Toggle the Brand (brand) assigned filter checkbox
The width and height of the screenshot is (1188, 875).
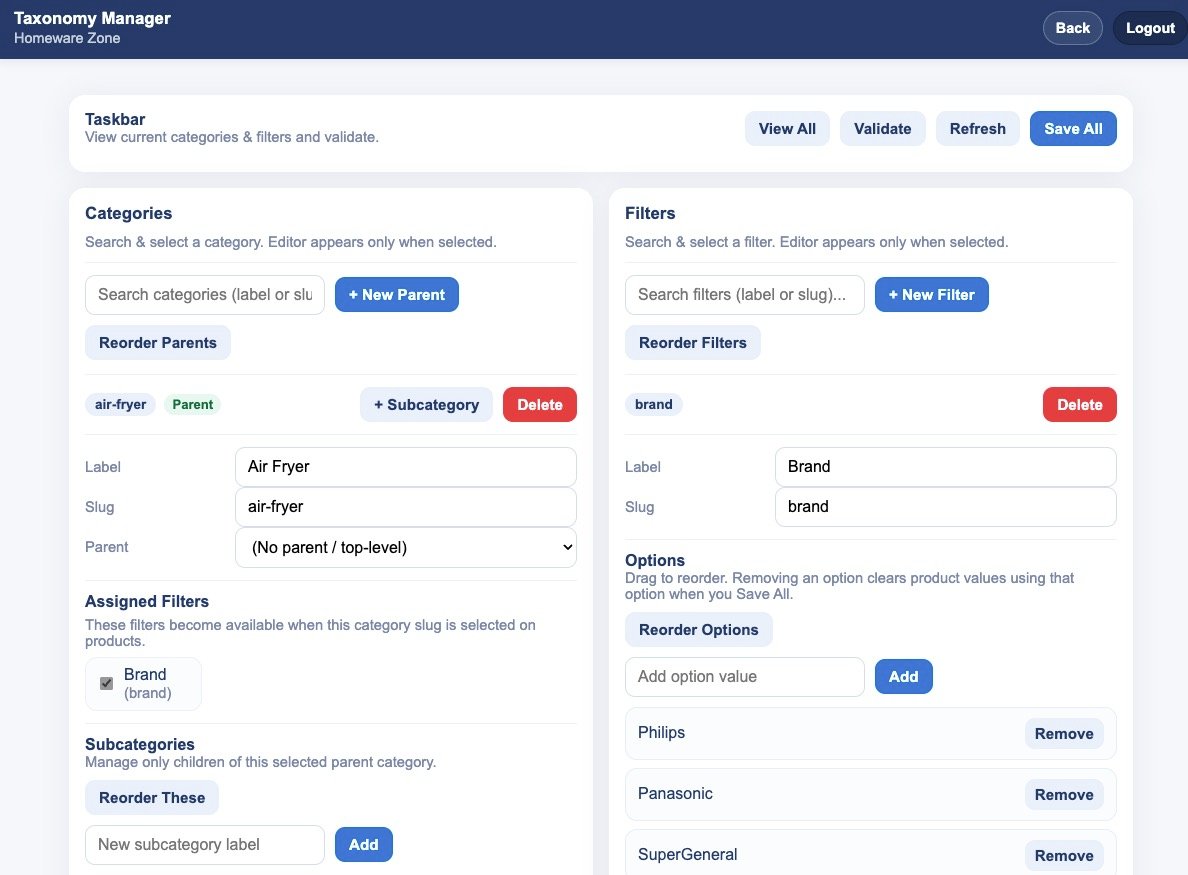click(106, 683)
